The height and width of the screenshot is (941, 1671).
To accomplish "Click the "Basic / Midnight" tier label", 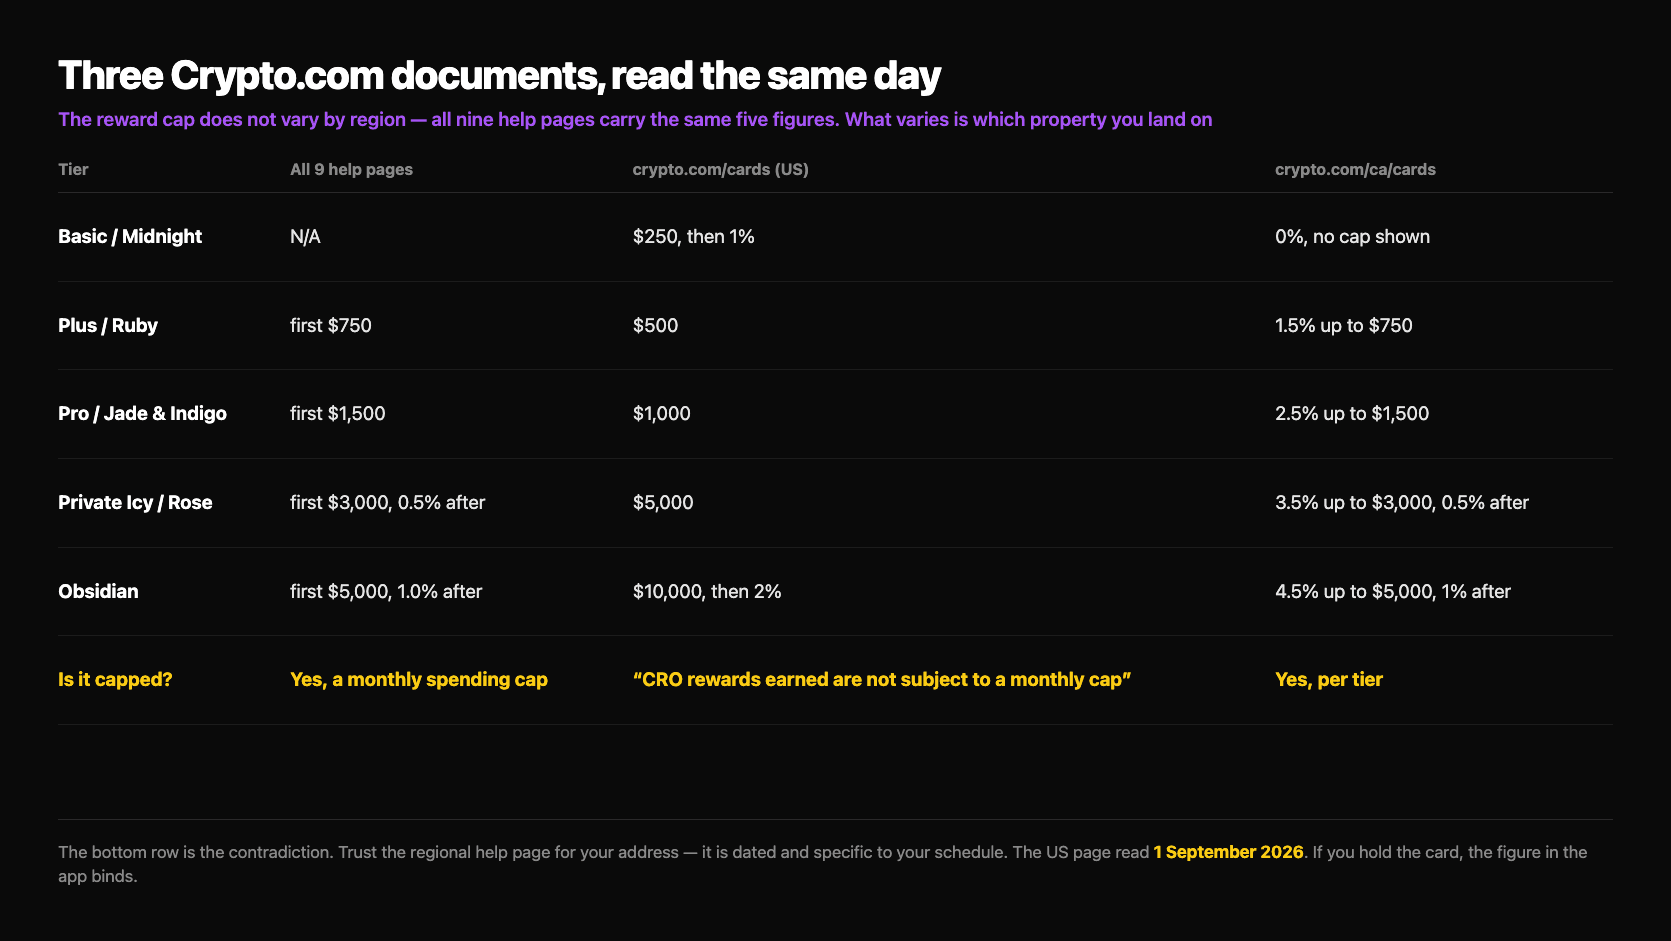I will pyautogui.click(x=130, y=237).
